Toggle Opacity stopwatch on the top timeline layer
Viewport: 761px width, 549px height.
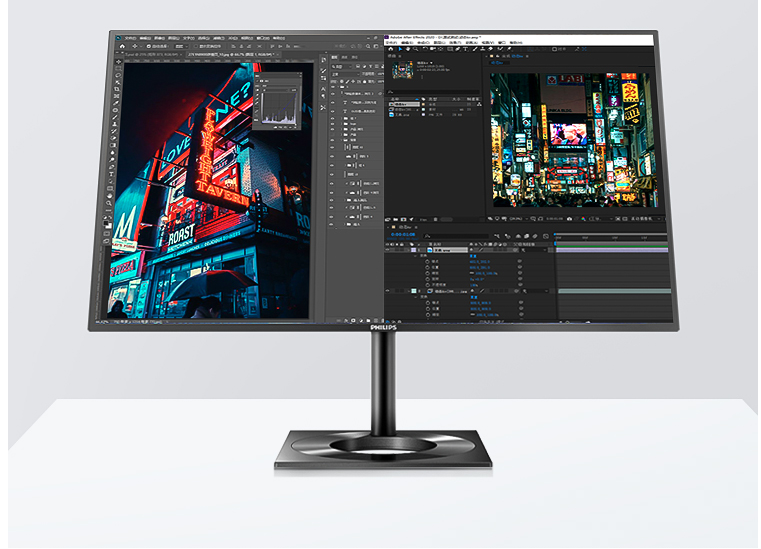click(428, 284)
